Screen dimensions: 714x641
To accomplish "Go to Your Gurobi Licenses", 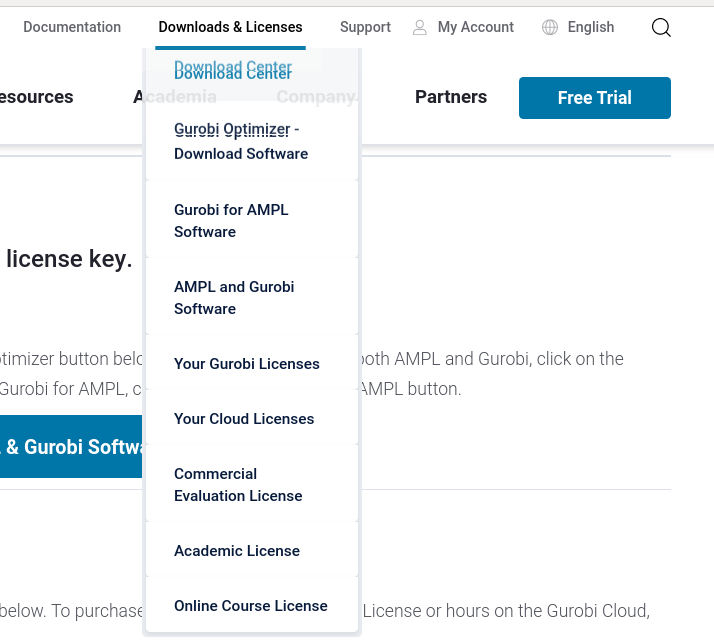I will [247, 364].
